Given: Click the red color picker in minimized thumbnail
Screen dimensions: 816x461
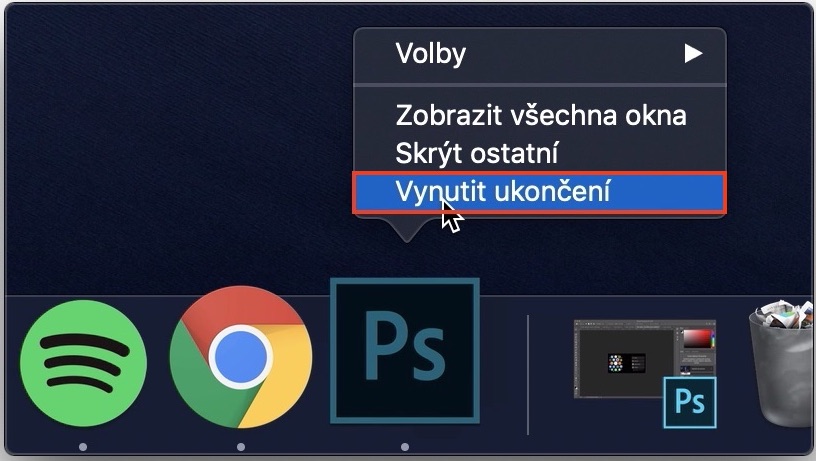Looking at the screenshot, I should (x=696, y=339).
